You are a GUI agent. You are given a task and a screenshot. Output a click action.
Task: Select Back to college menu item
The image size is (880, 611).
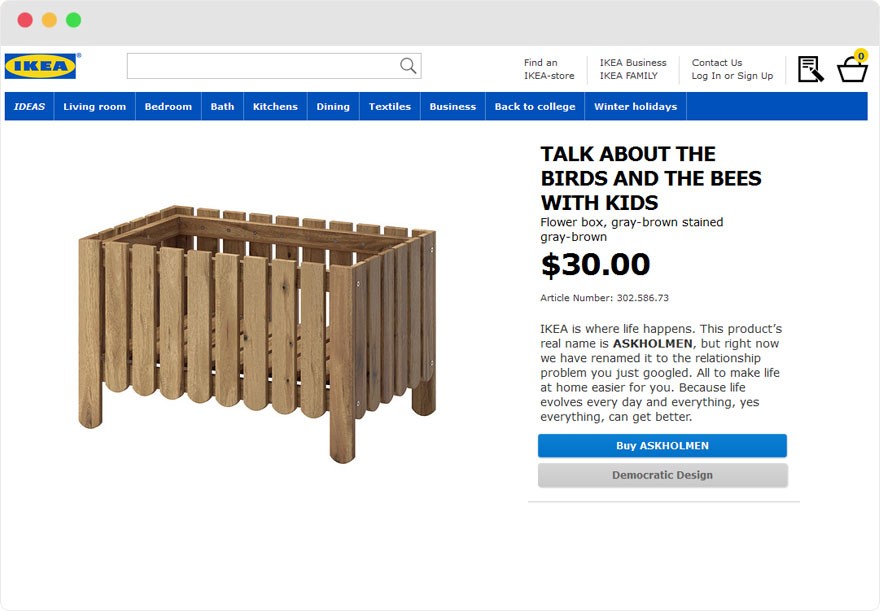pyautogui.click(x=535, y=107)
